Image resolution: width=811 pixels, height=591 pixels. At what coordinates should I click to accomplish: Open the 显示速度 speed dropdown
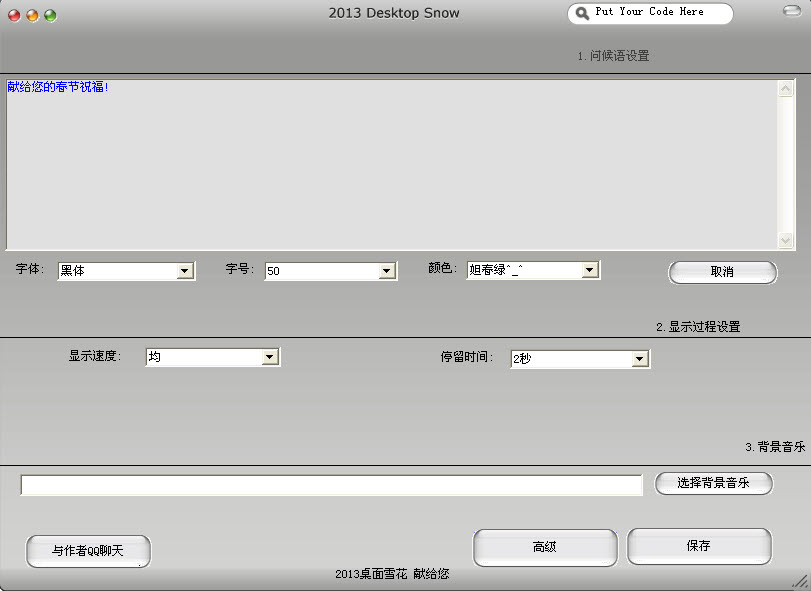213,357
